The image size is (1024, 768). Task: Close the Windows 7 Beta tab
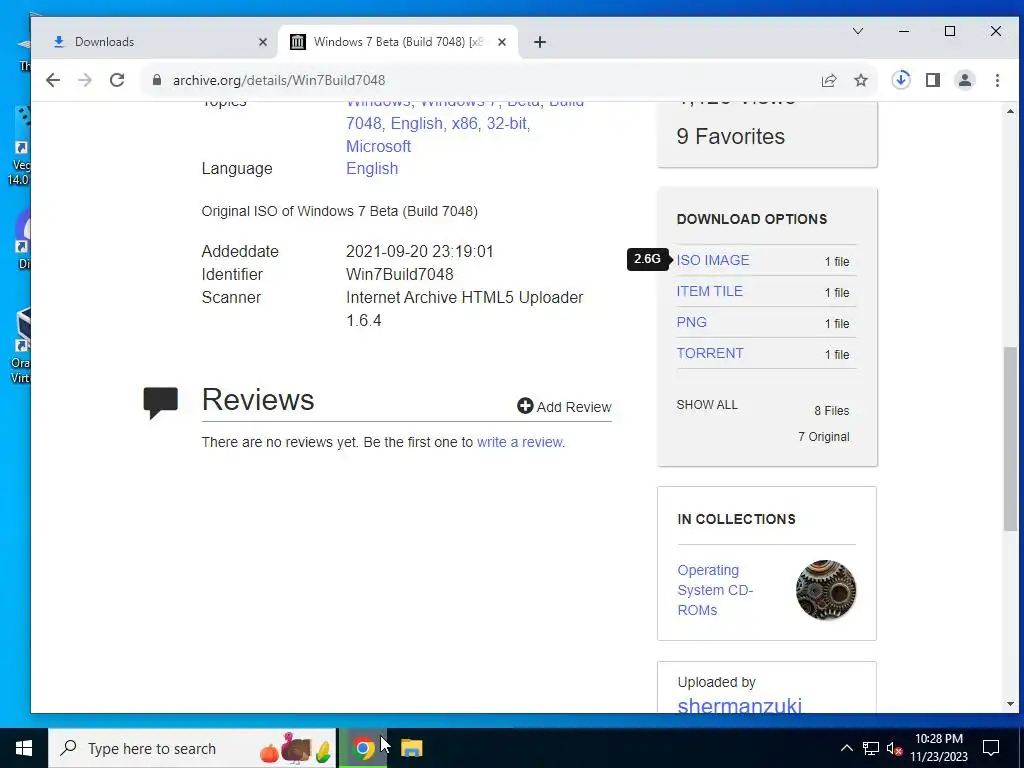[x=502, y=42]
